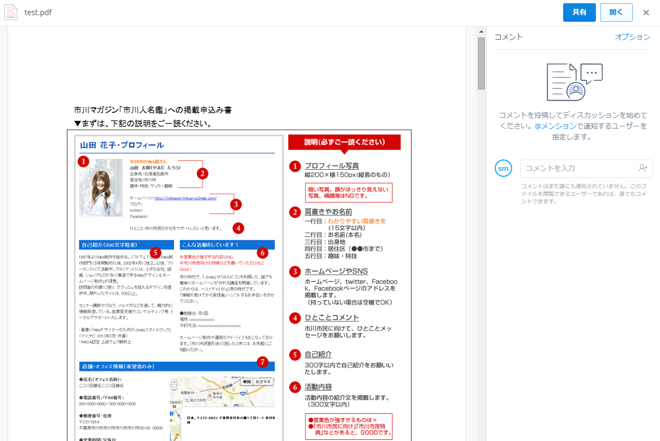The height and width of the screenshot is (441, 660).
Task: Click the sm user avatar
Action: 503,168
